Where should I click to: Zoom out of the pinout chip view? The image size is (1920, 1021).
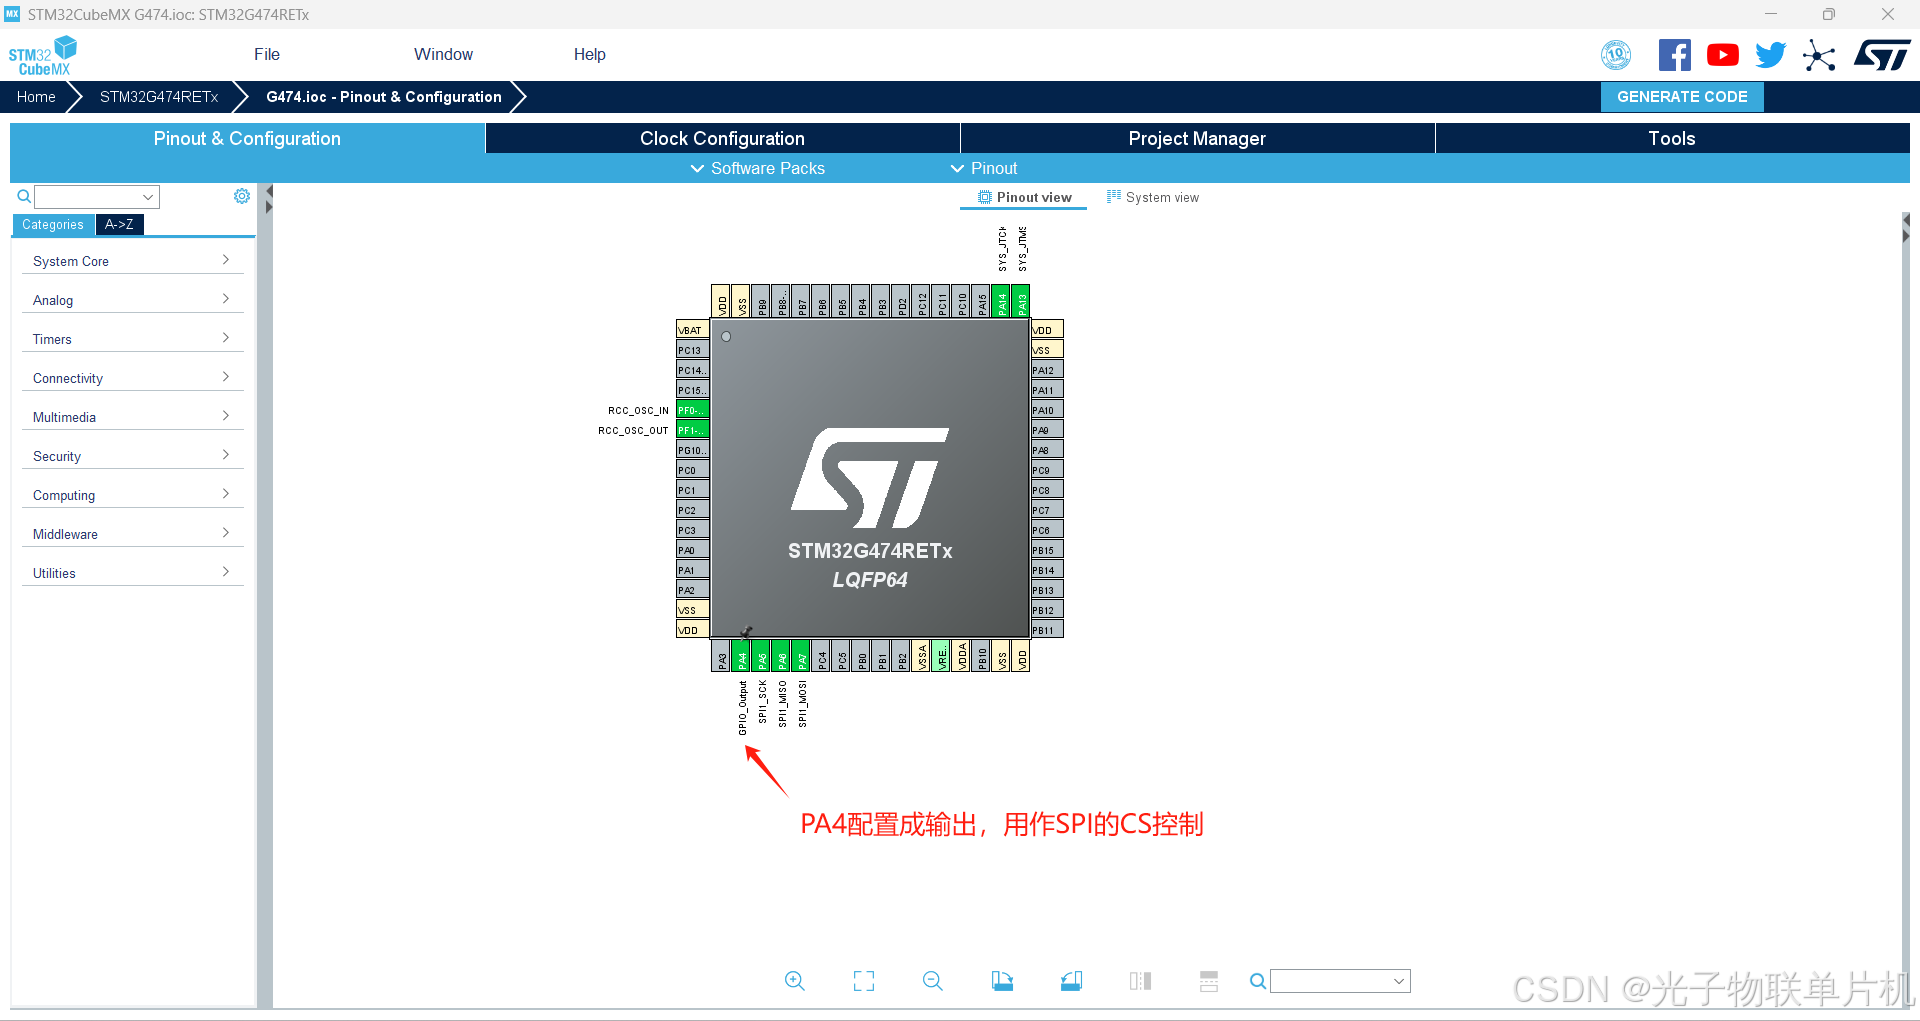[933, 981]
